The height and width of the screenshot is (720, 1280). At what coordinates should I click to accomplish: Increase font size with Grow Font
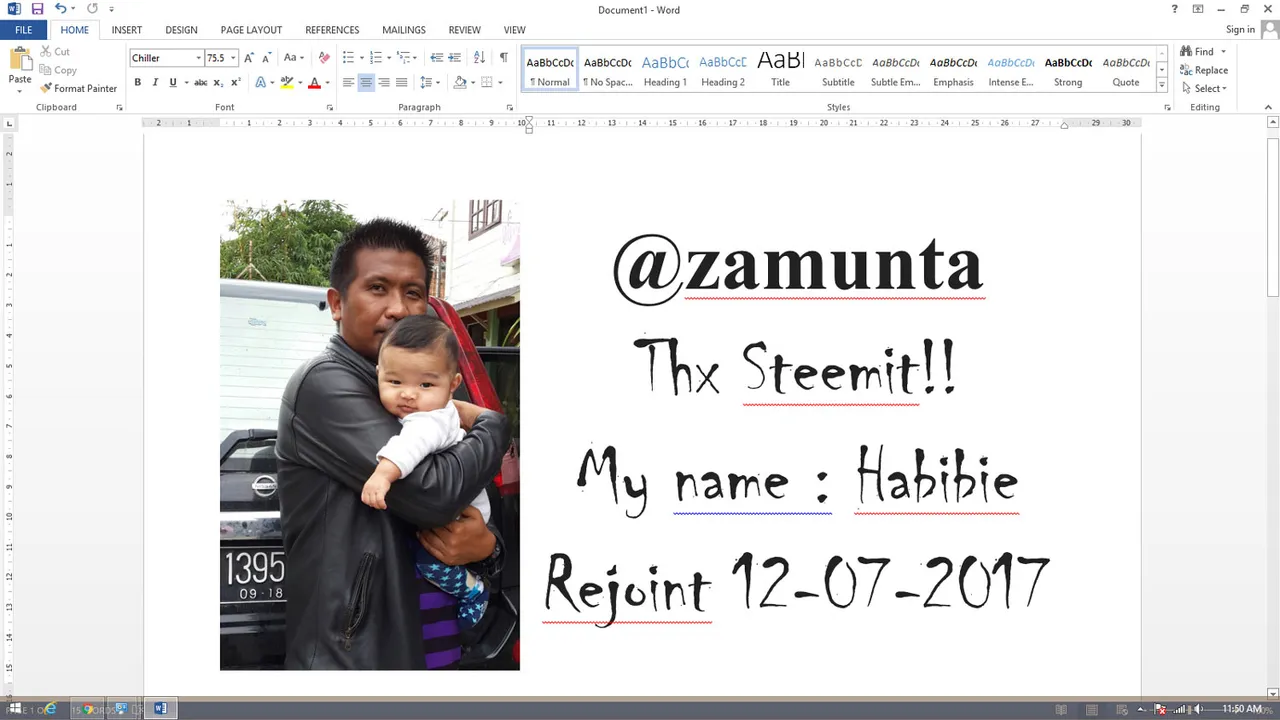click(x=249, y=58)
